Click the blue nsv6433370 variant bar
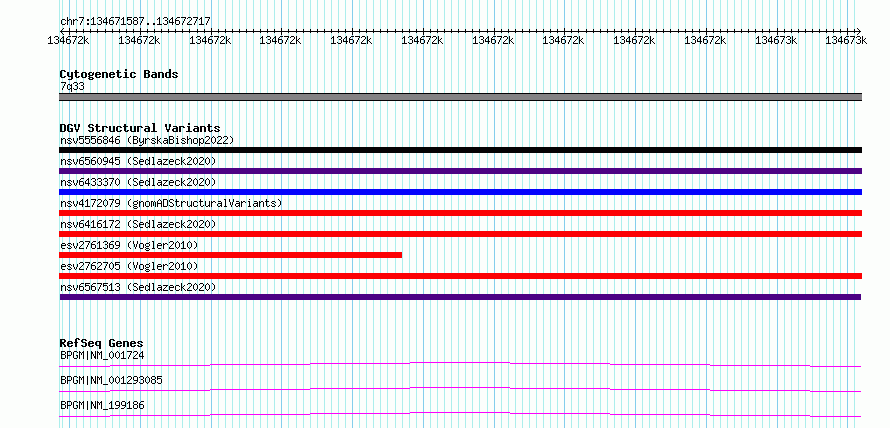This screenshot has height=428, width=890. 460,192
